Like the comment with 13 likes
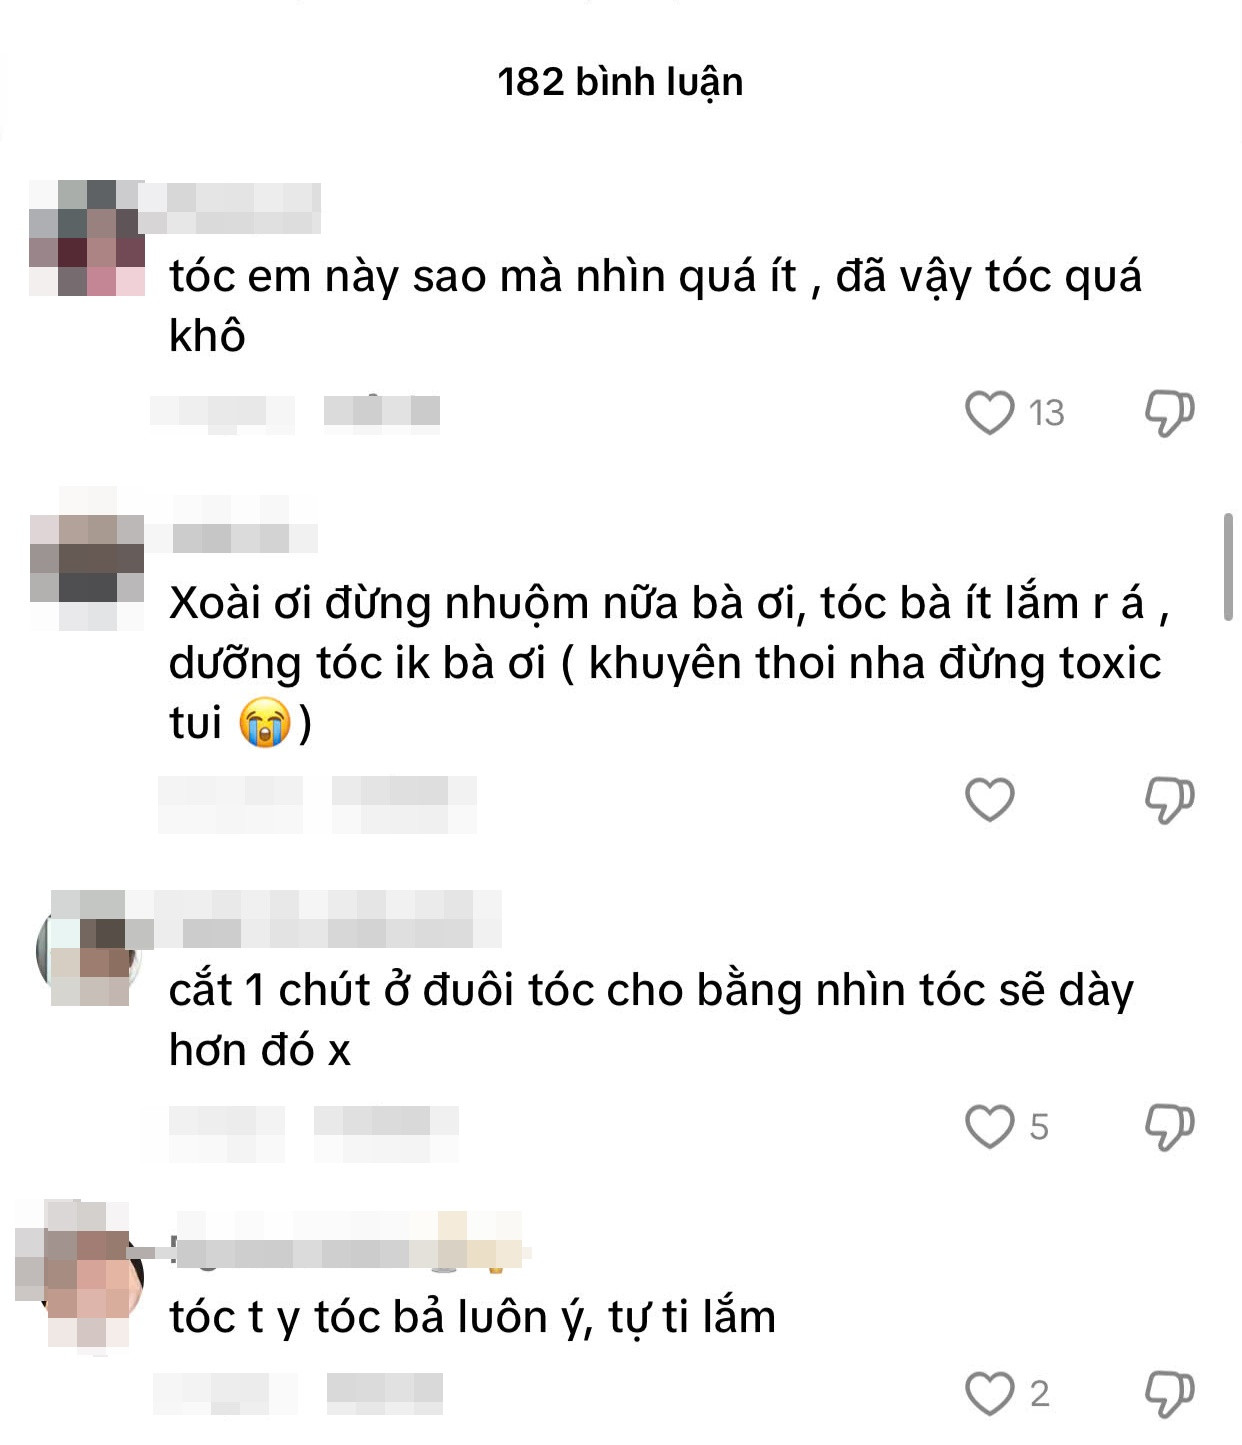Image resolution: width=1242 pixels, height=1445 pixels. [x=989, y=412]
